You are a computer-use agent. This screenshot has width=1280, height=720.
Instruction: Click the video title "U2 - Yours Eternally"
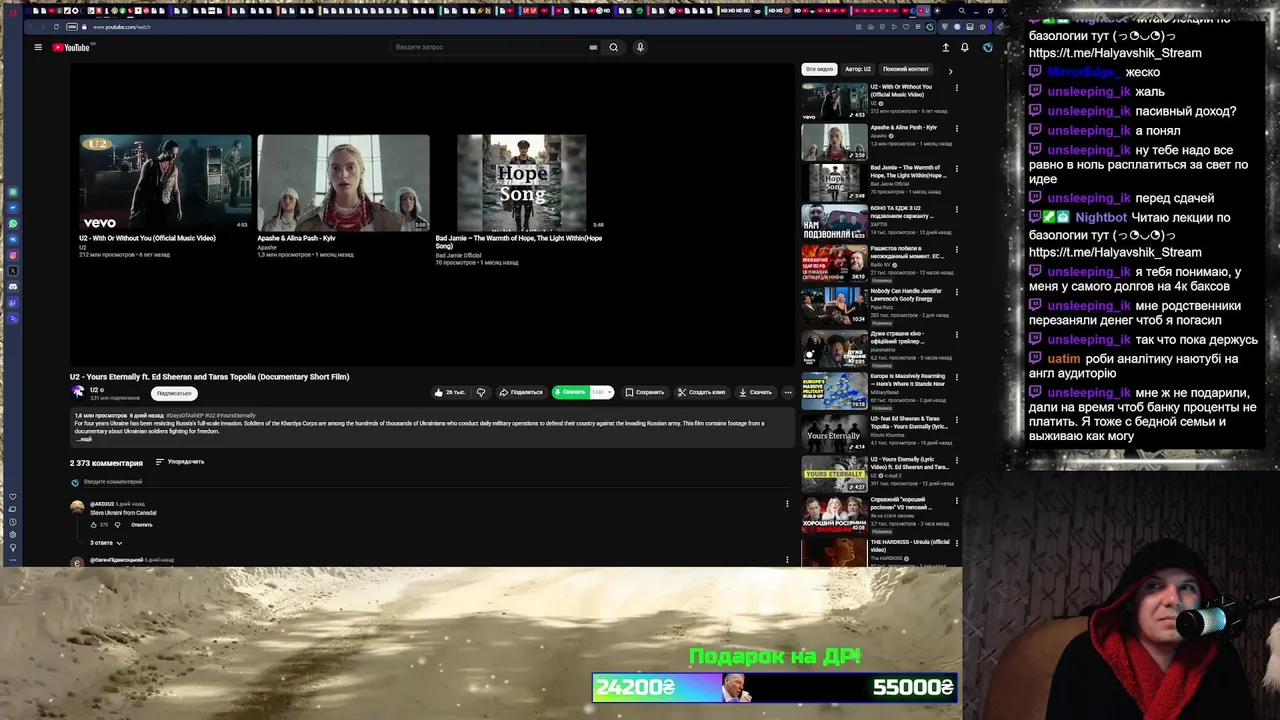[209, 377]
